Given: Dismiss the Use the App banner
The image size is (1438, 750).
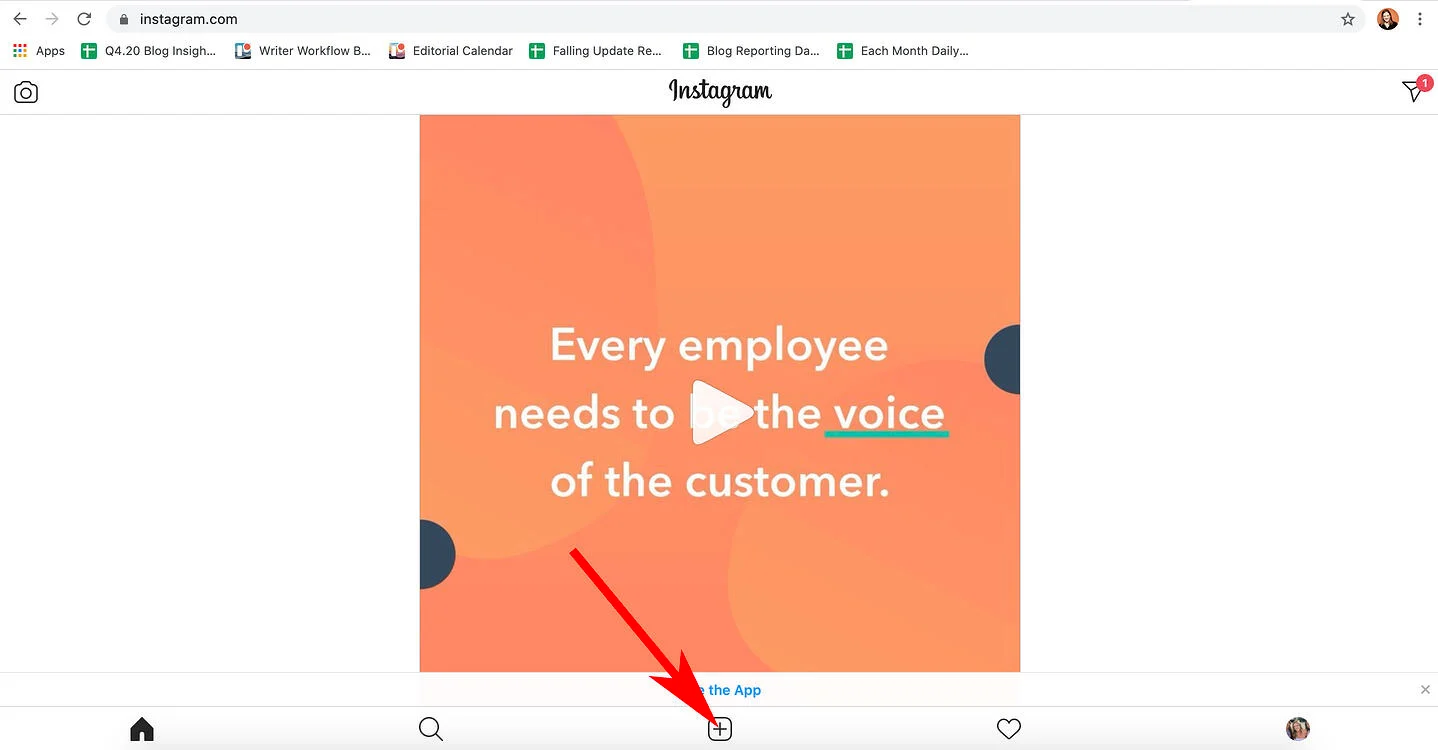Looking at the screenshot, I should [x=1425, y=690].
